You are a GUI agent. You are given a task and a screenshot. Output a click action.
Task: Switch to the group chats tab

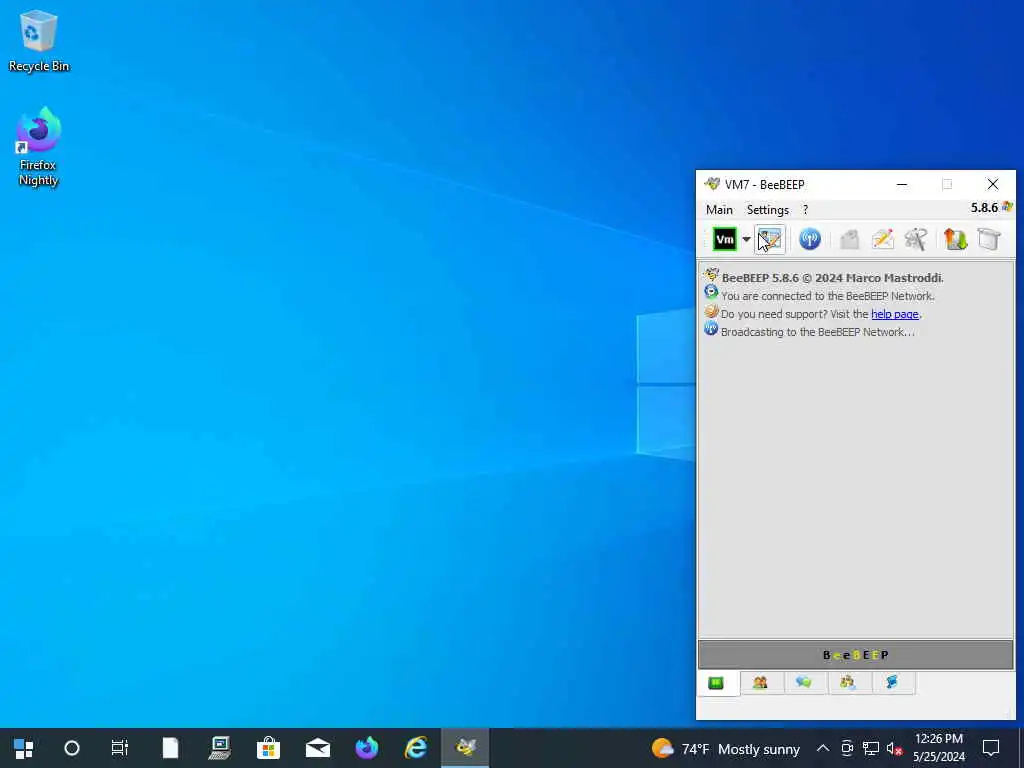pyautogui.click(x=848, y=683)
